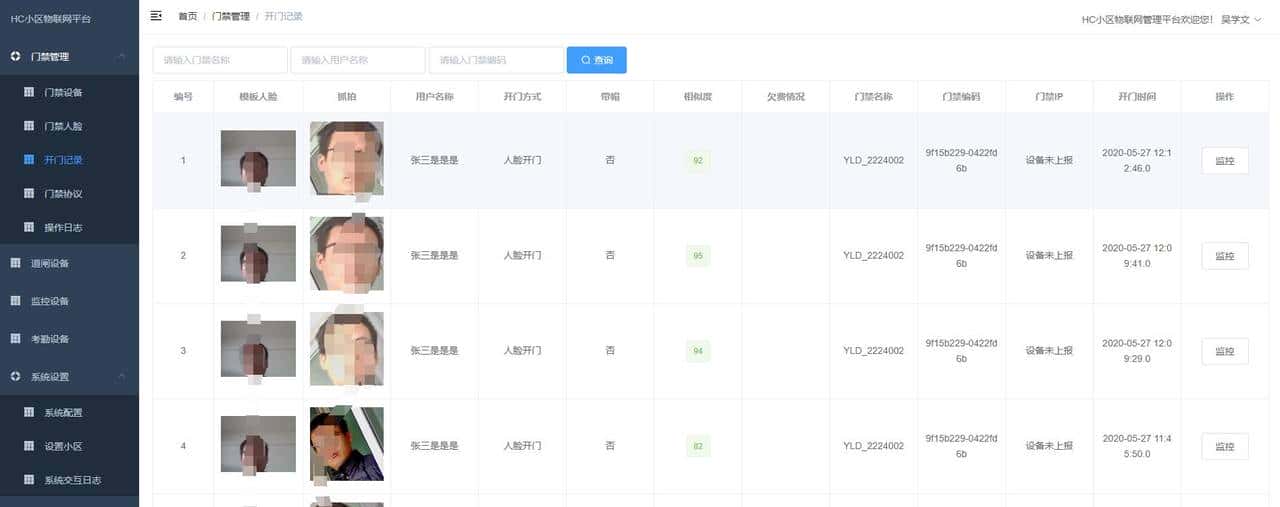
Task: Click the grid icon beside 操作日志
Action: click(x=29, y=227)
